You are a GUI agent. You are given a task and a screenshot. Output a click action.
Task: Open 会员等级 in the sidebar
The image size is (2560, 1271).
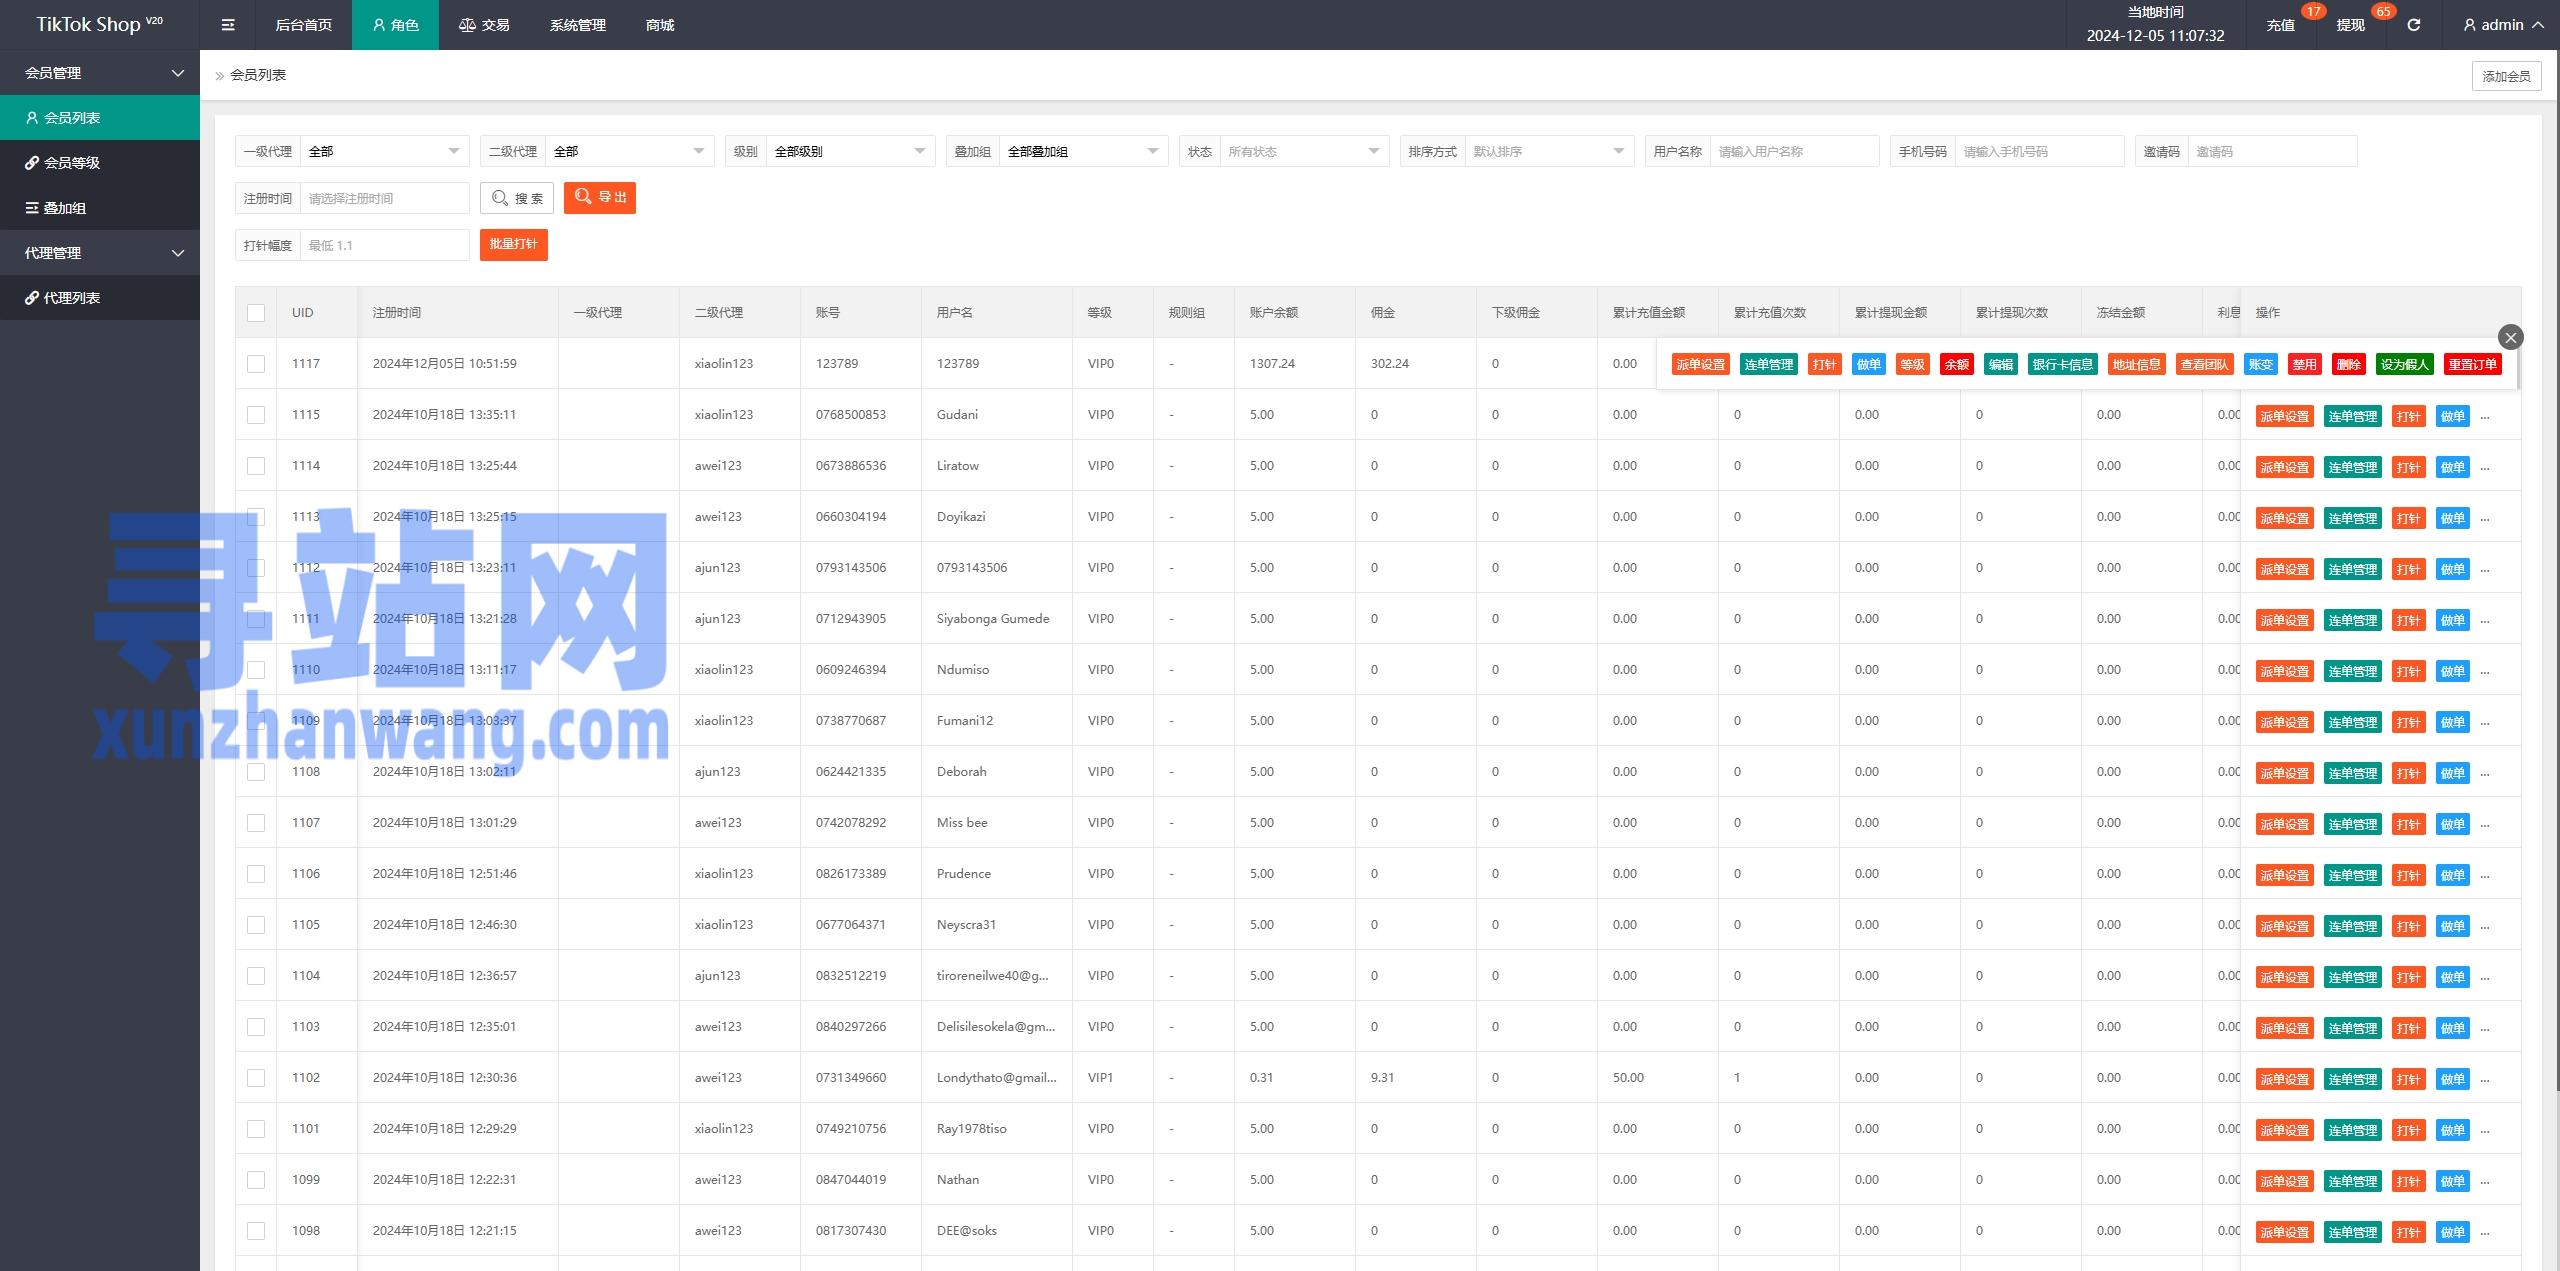[x=72, y=163]
